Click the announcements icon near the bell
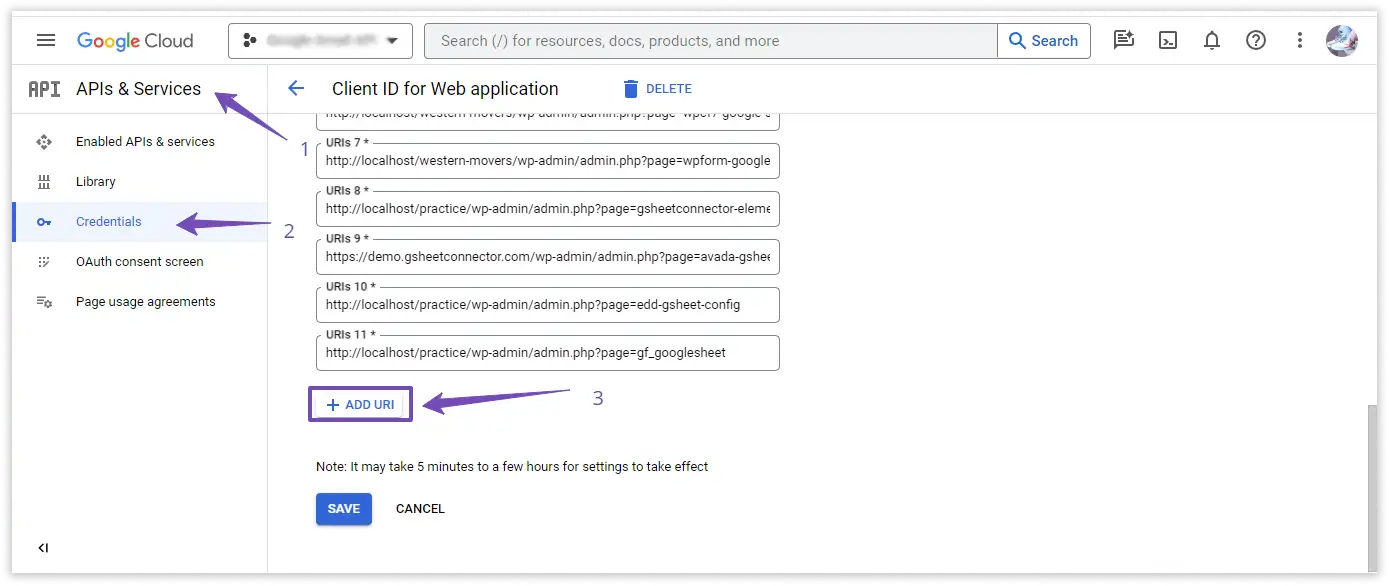 (1123, 40)
